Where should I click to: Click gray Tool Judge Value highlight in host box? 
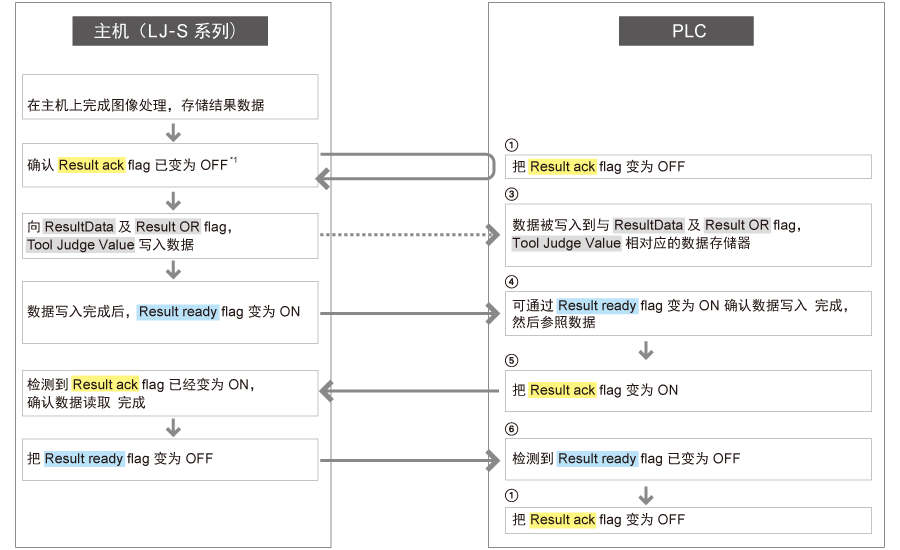80,245
